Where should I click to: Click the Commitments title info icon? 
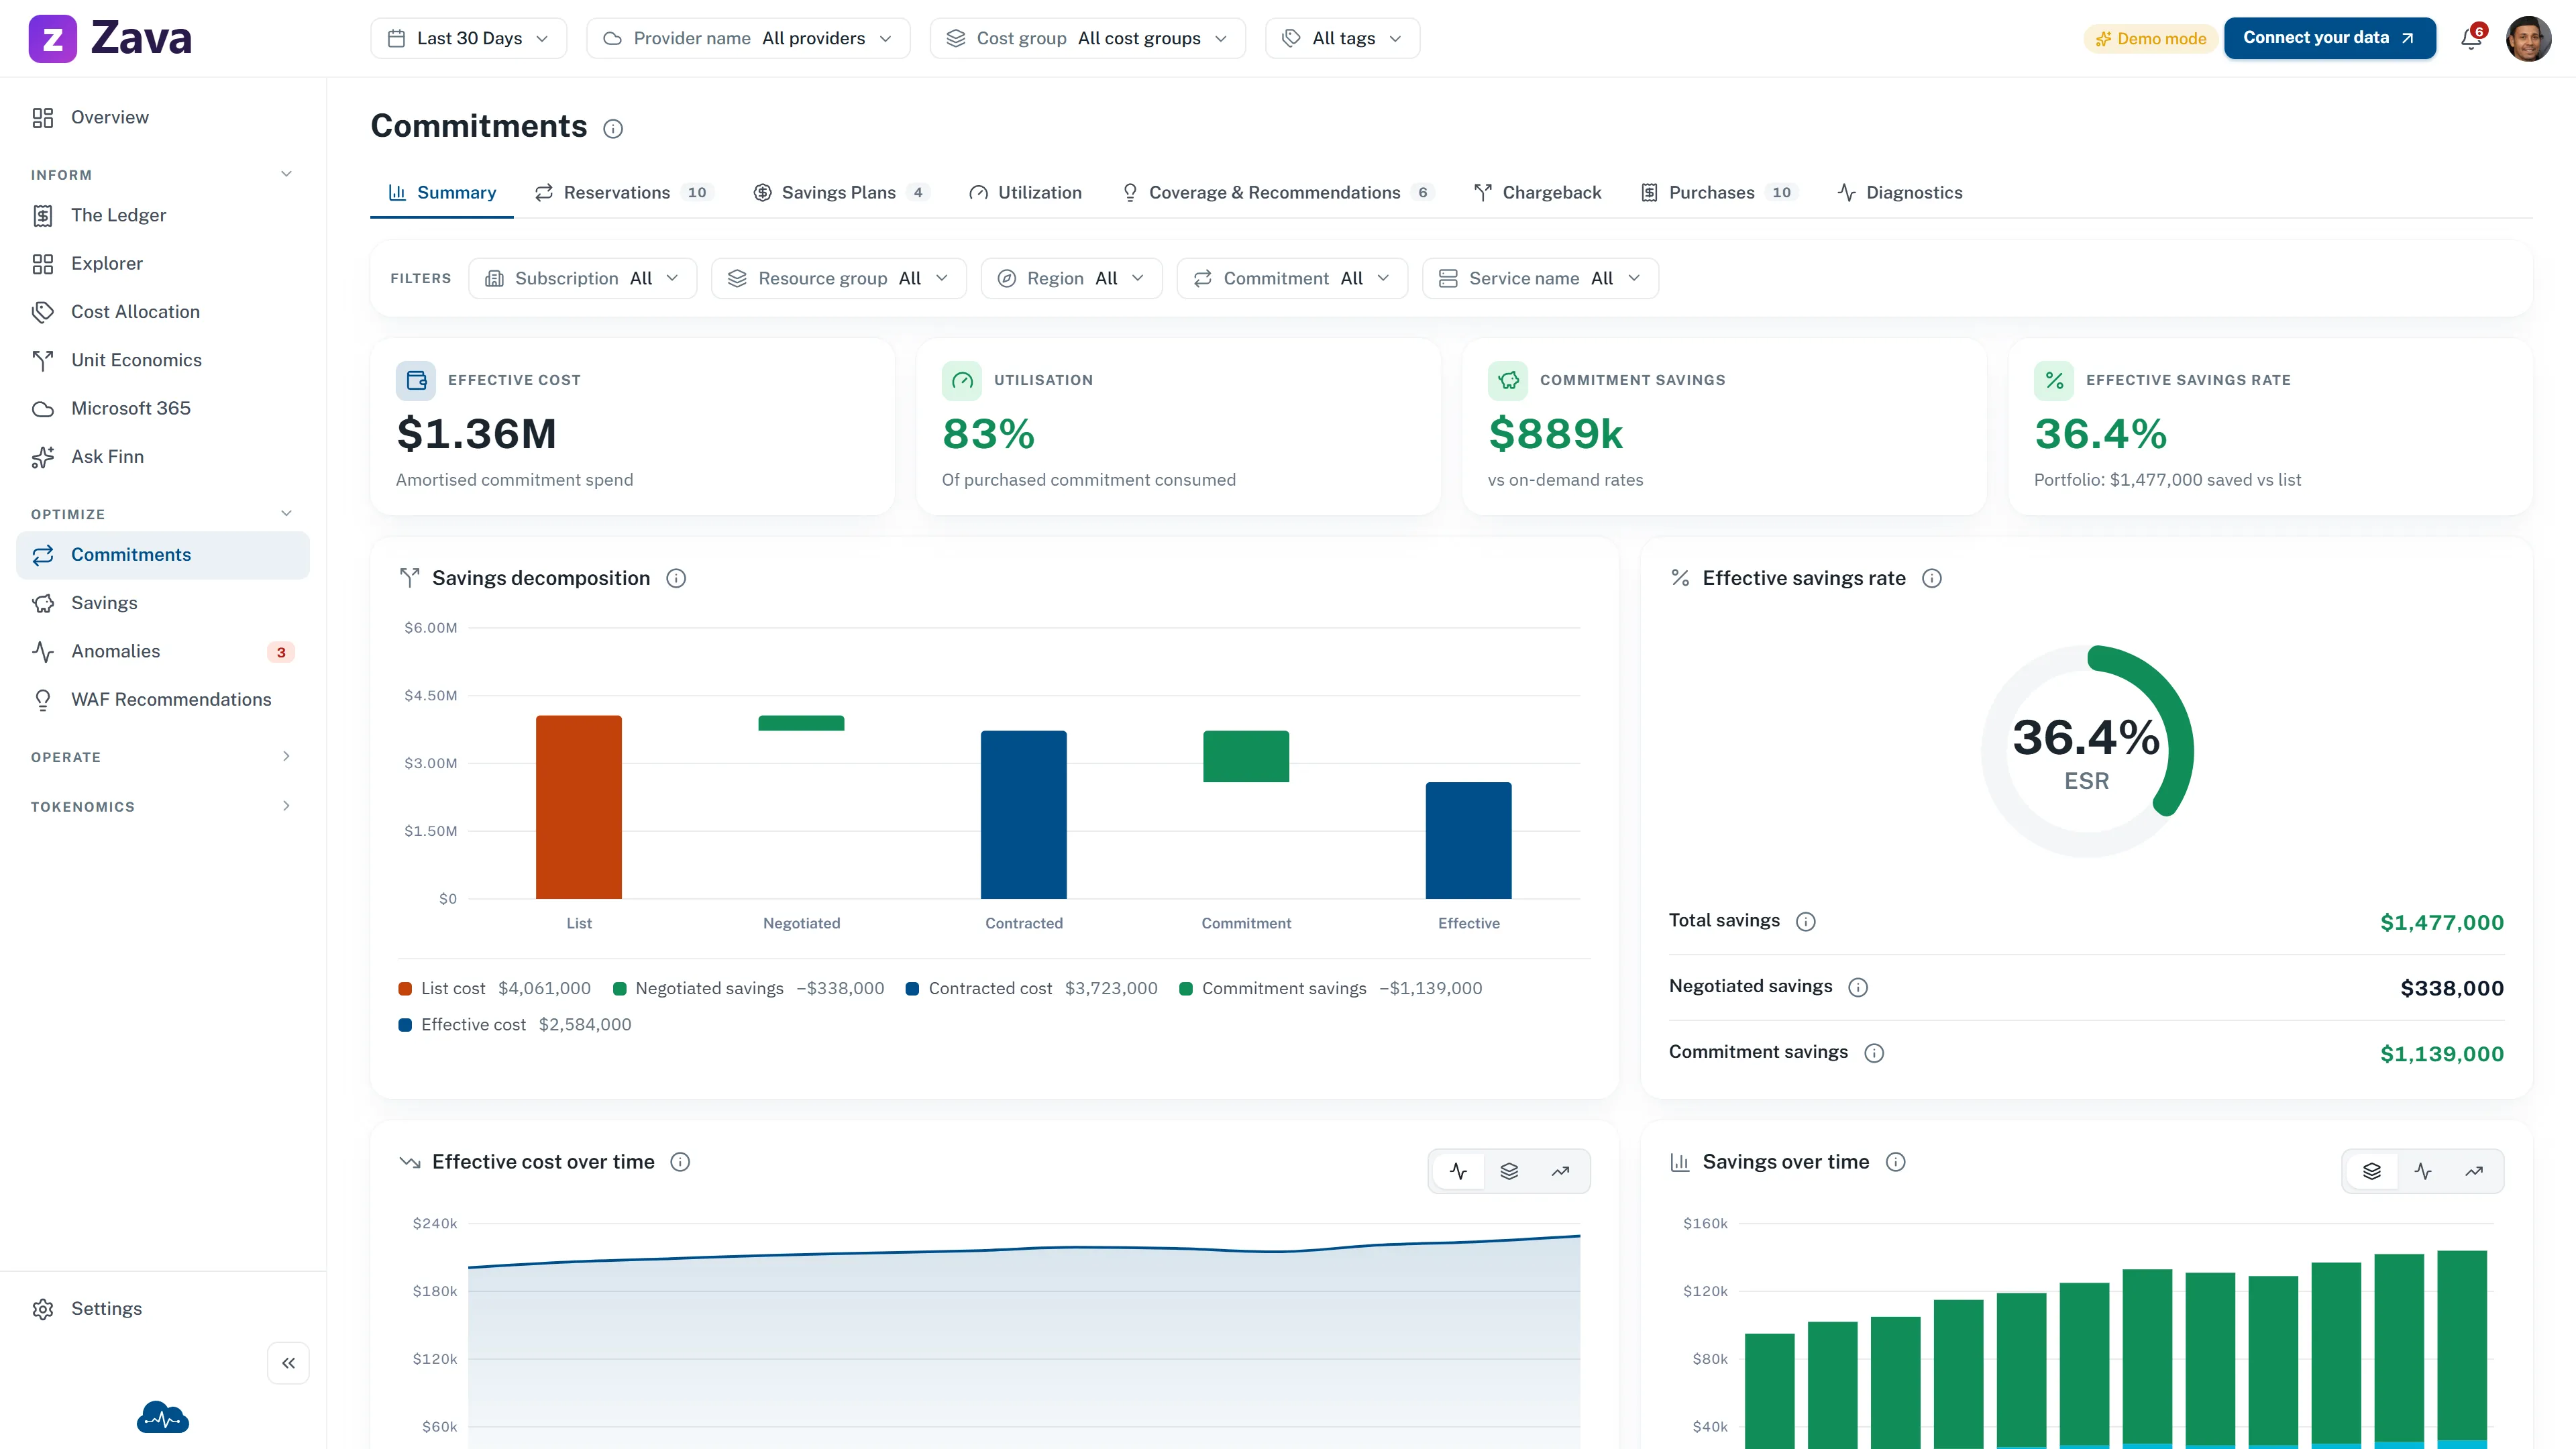(x=613, y=128)
